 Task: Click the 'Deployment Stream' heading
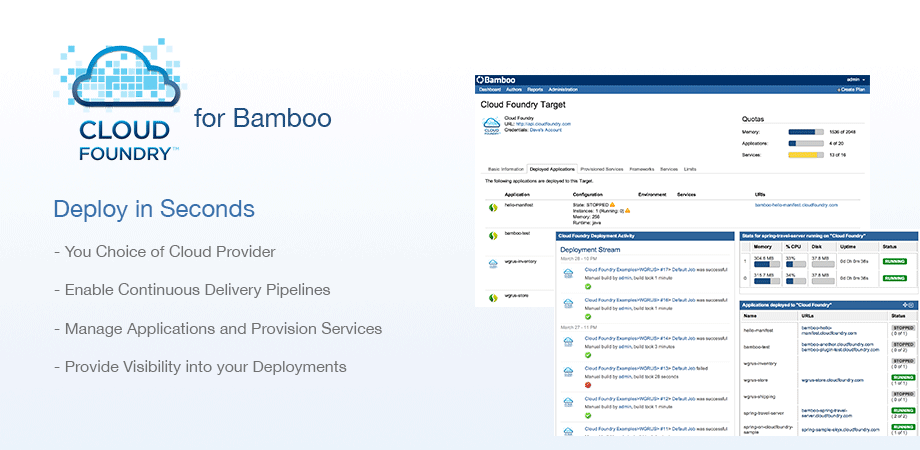[x=590, y=250]
